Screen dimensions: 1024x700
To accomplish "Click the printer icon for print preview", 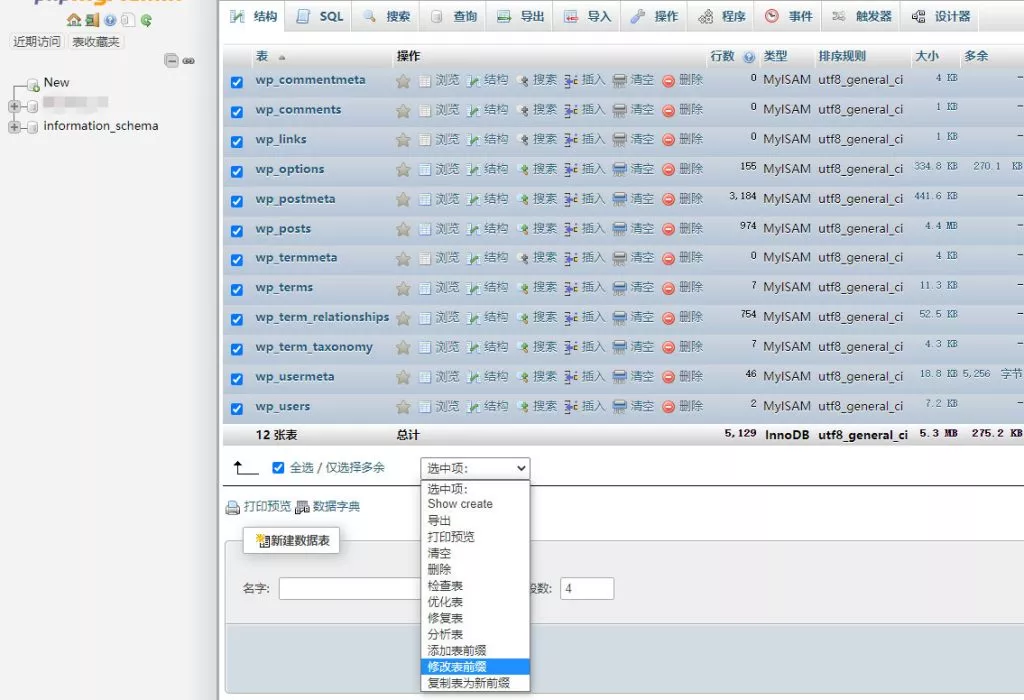I will 232,507.
